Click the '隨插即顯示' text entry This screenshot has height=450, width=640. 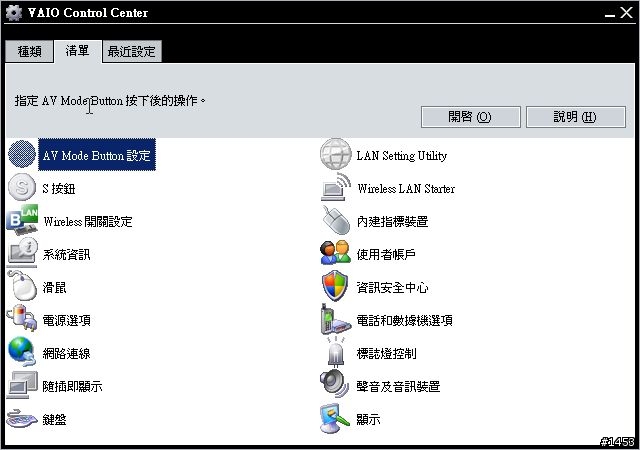pyautogui.click(x=72, y=386)
